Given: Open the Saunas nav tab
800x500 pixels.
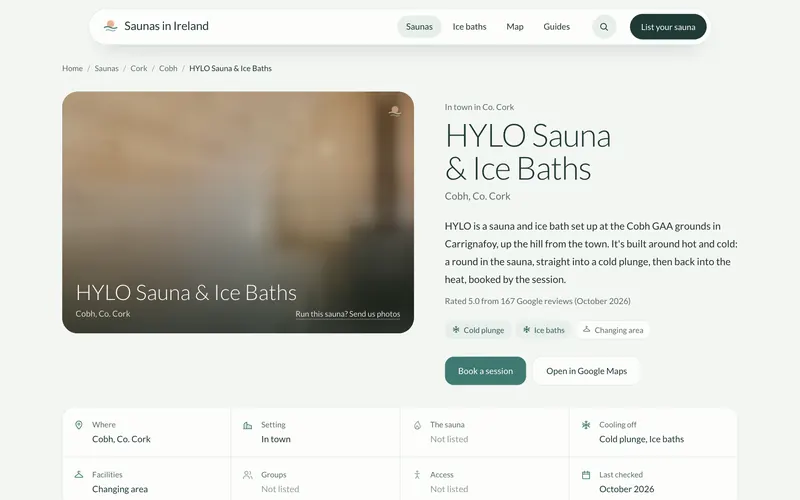Looking at the screenshot, I should tap(419, 27).
